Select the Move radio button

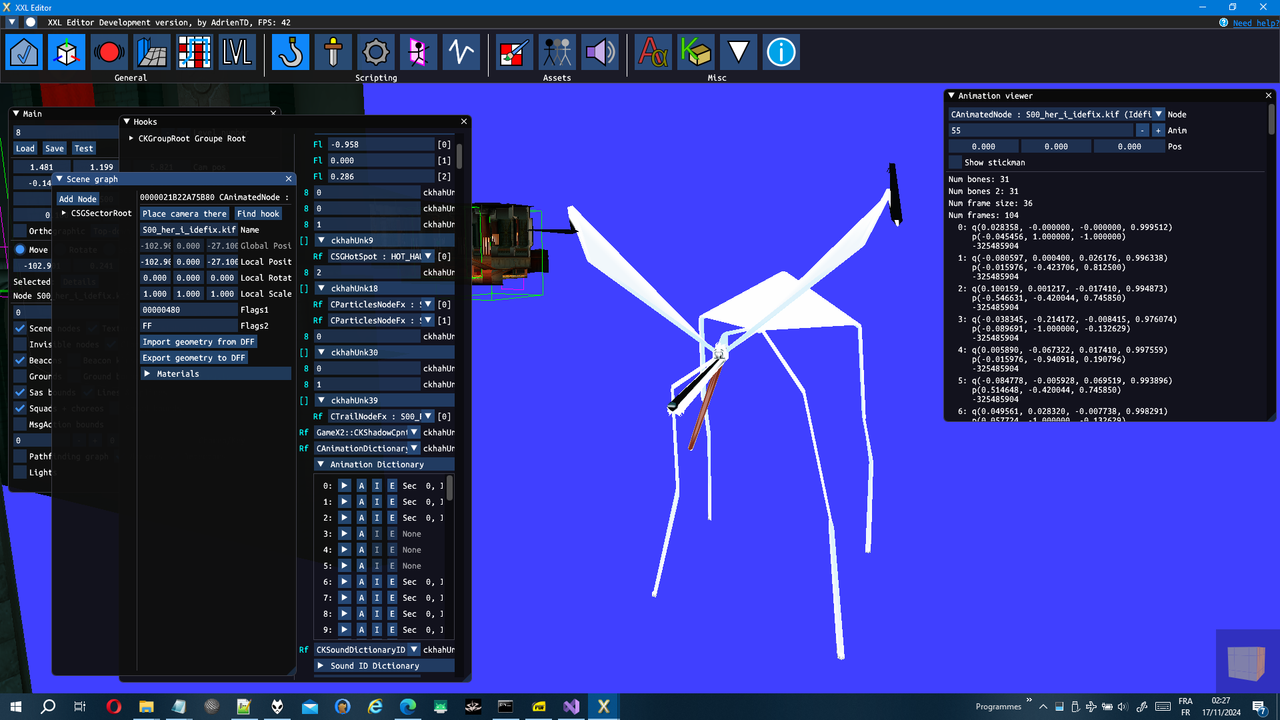pyautogui.click(x=20, y=250)
